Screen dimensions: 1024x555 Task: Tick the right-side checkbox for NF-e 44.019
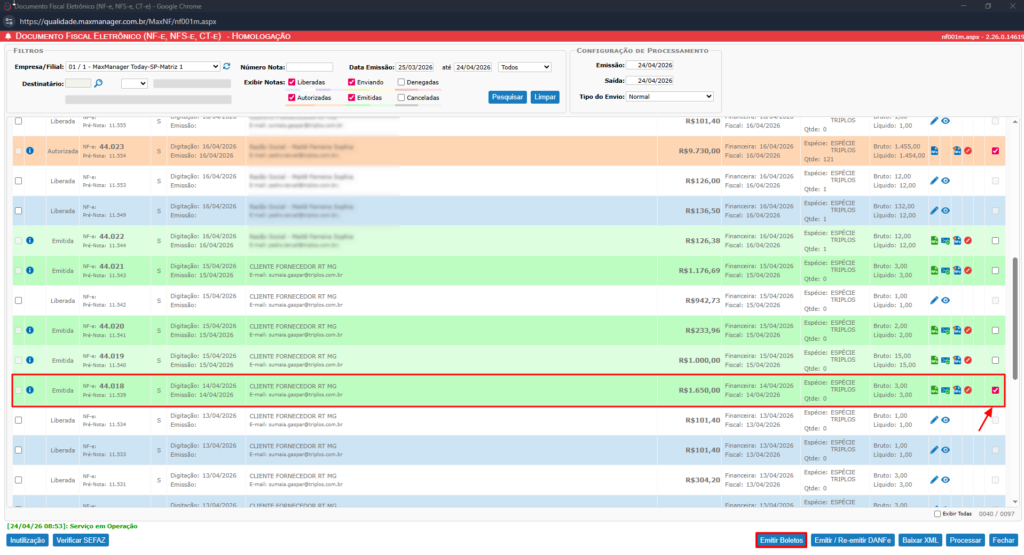995,360
